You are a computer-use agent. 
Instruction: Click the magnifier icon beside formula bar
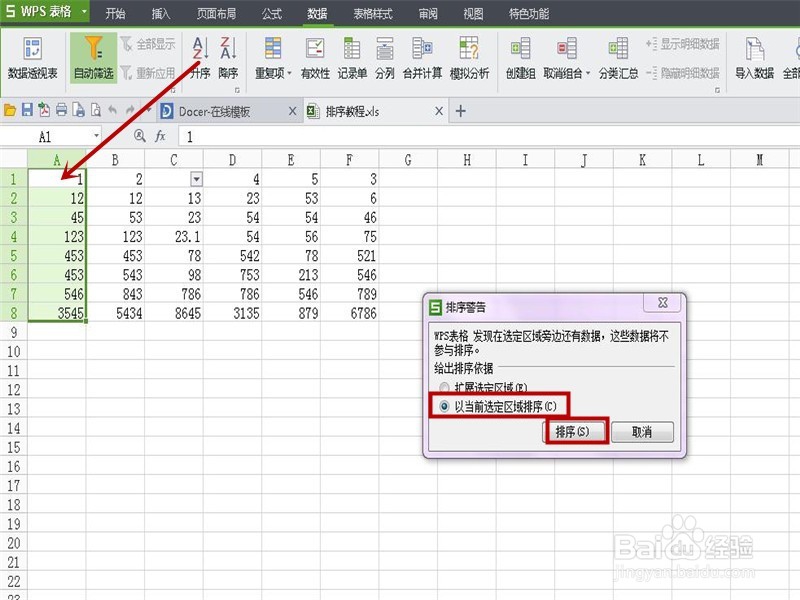tap(140, 136)
